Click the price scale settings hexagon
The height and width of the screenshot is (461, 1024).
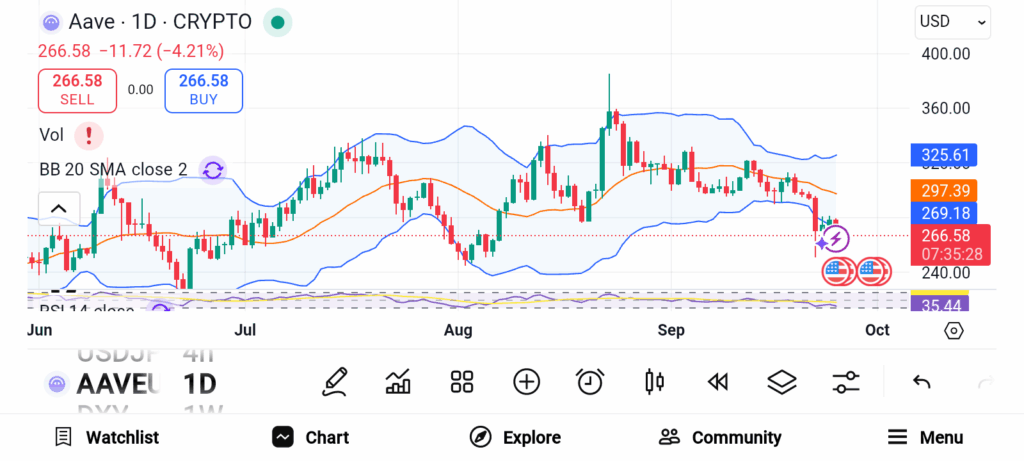coord(953,330)
